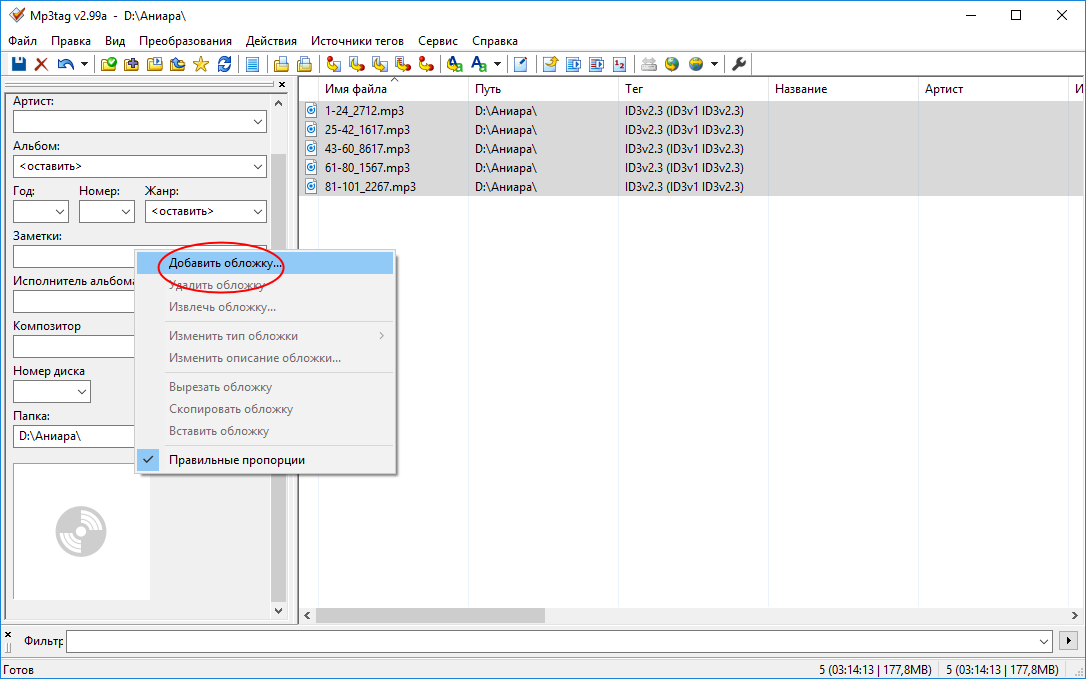Click the yellow star favorites icon
This screenshot has width=1086, height=679.
(x=201, y=64)
